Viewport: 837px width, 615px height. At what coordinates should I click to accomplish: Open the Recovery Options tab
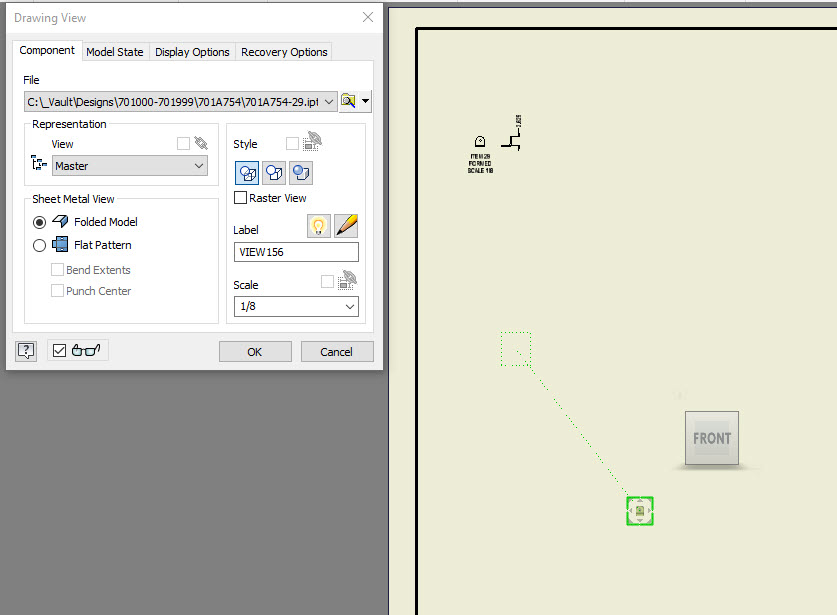[283, 50]
